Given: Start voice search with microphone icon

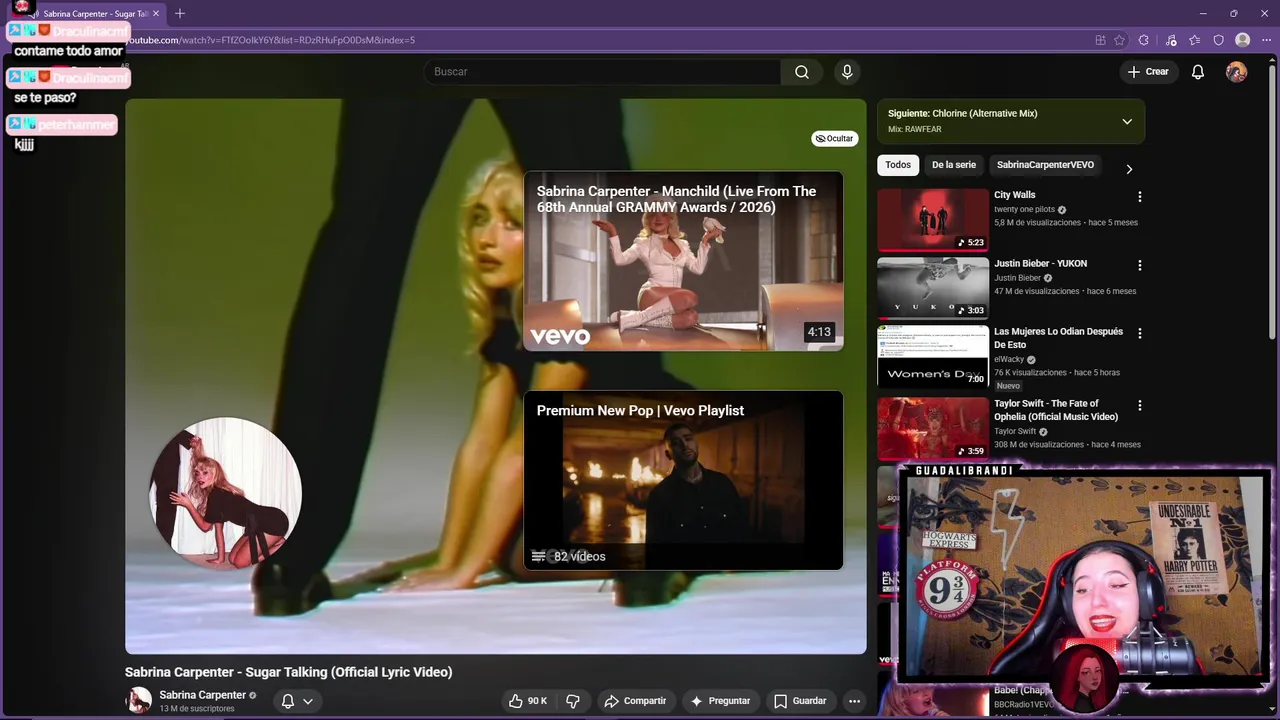Looking at the screenshot, I should 847,72.
